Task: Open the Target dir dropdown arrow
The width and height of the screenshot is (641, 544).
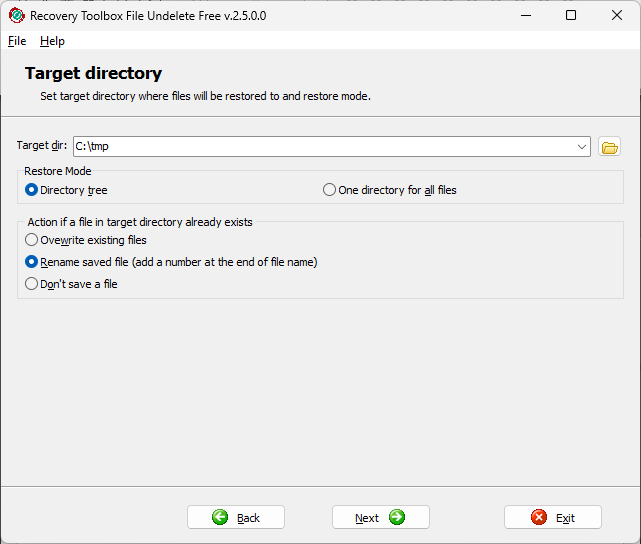Action: (x=581, y=147)
